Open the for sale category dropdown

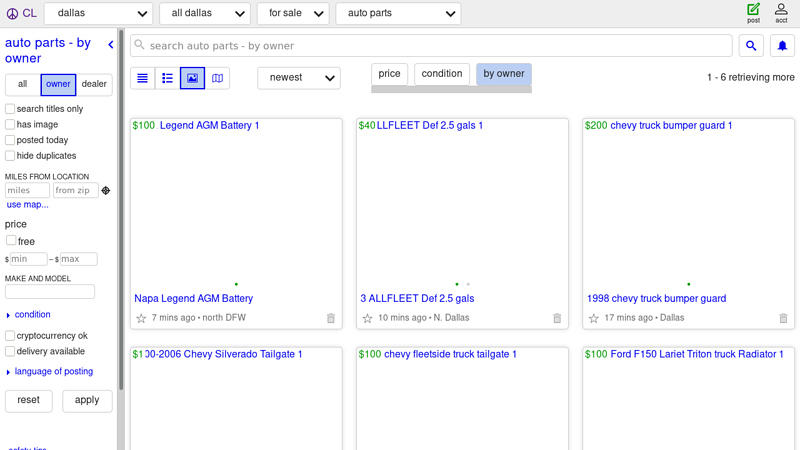(x=293, y=13)
